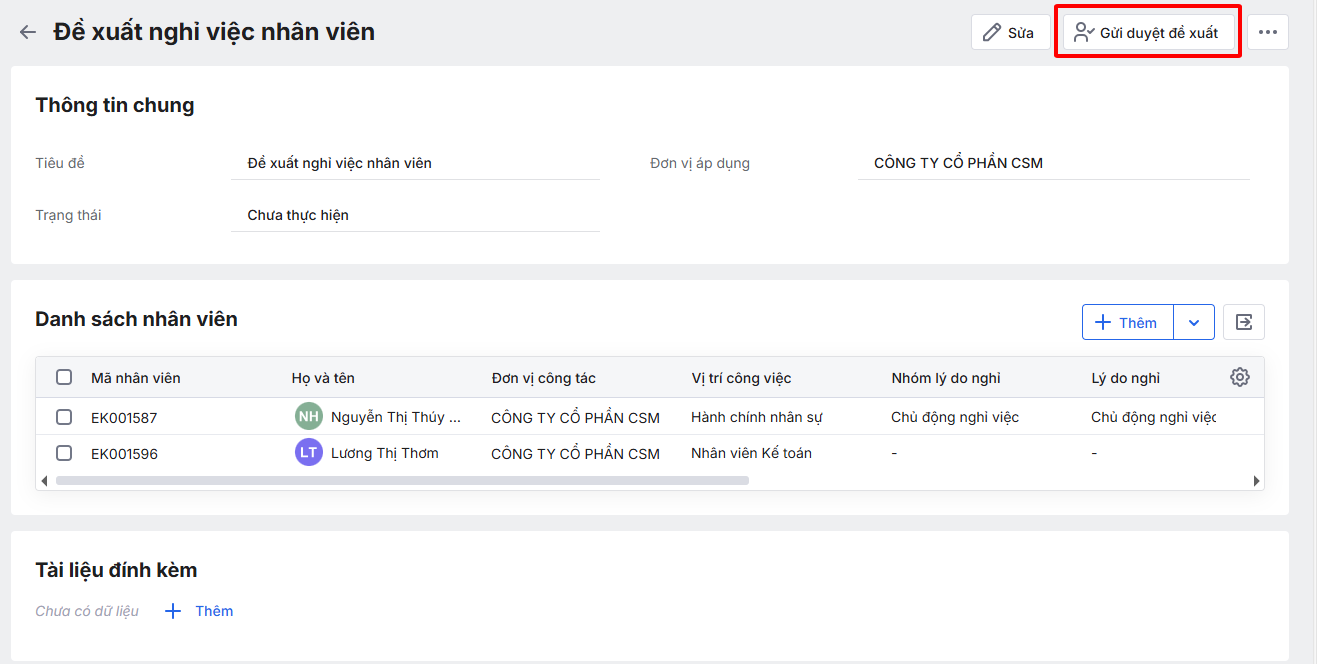Click the horizontal scrollbar thumb of the table
The width and height of the screenshot is (1317, 664).
pyautogui.click(x=400, y=481)
